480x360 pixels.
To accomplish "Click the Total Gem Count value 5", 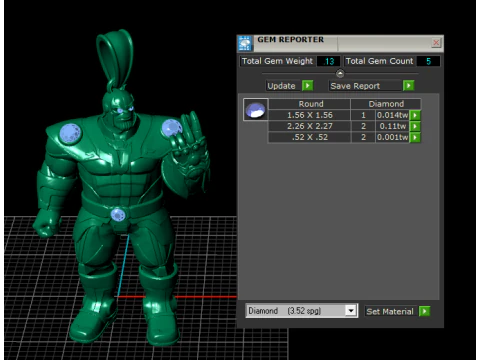I will (429, 61).
